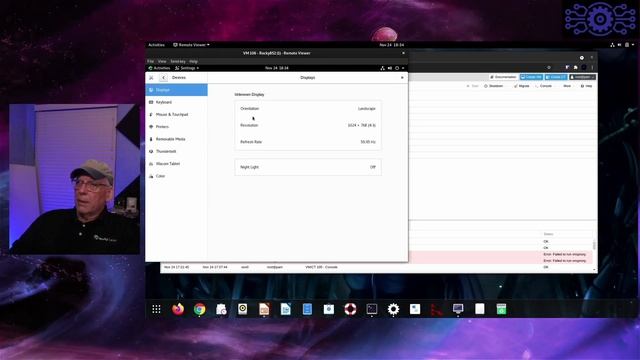
Task: Open Rhythmbox speaker icon in dock
Action: click(x=242, y=309)
